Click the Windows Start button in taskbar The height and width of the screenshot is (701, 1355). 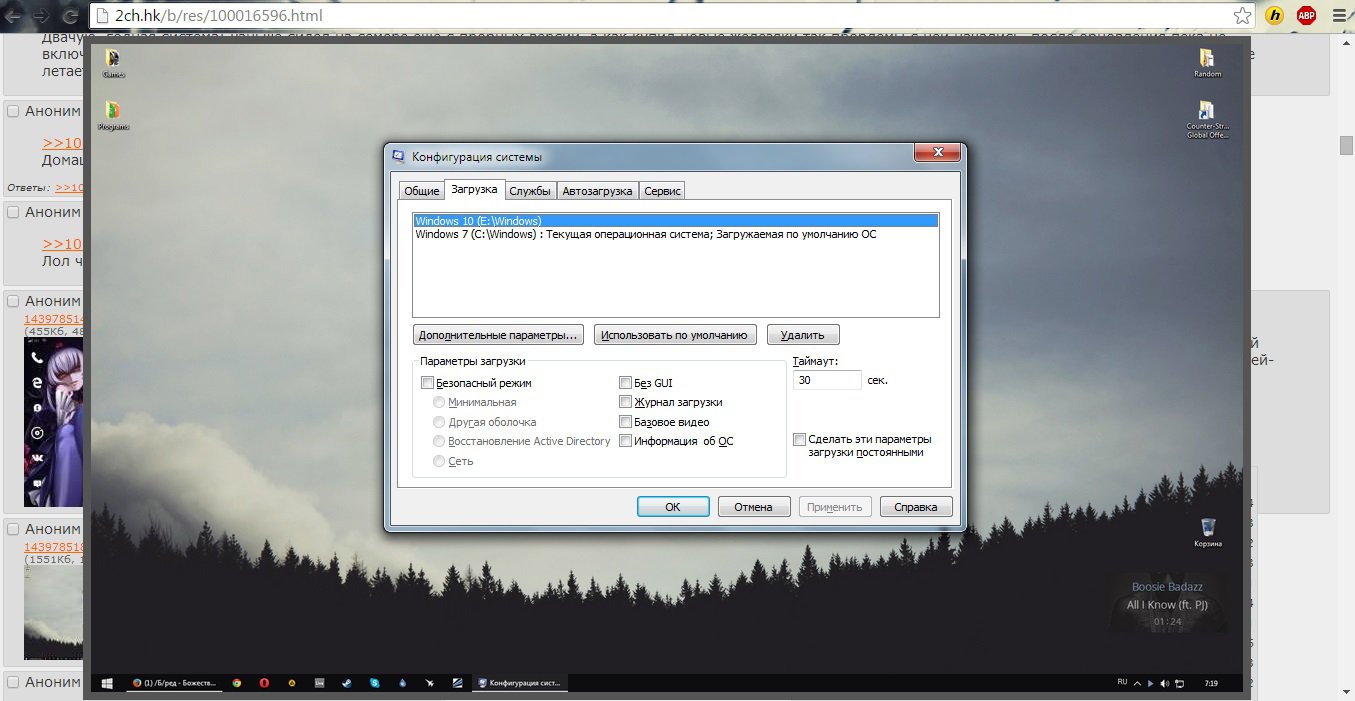(107, 684)
